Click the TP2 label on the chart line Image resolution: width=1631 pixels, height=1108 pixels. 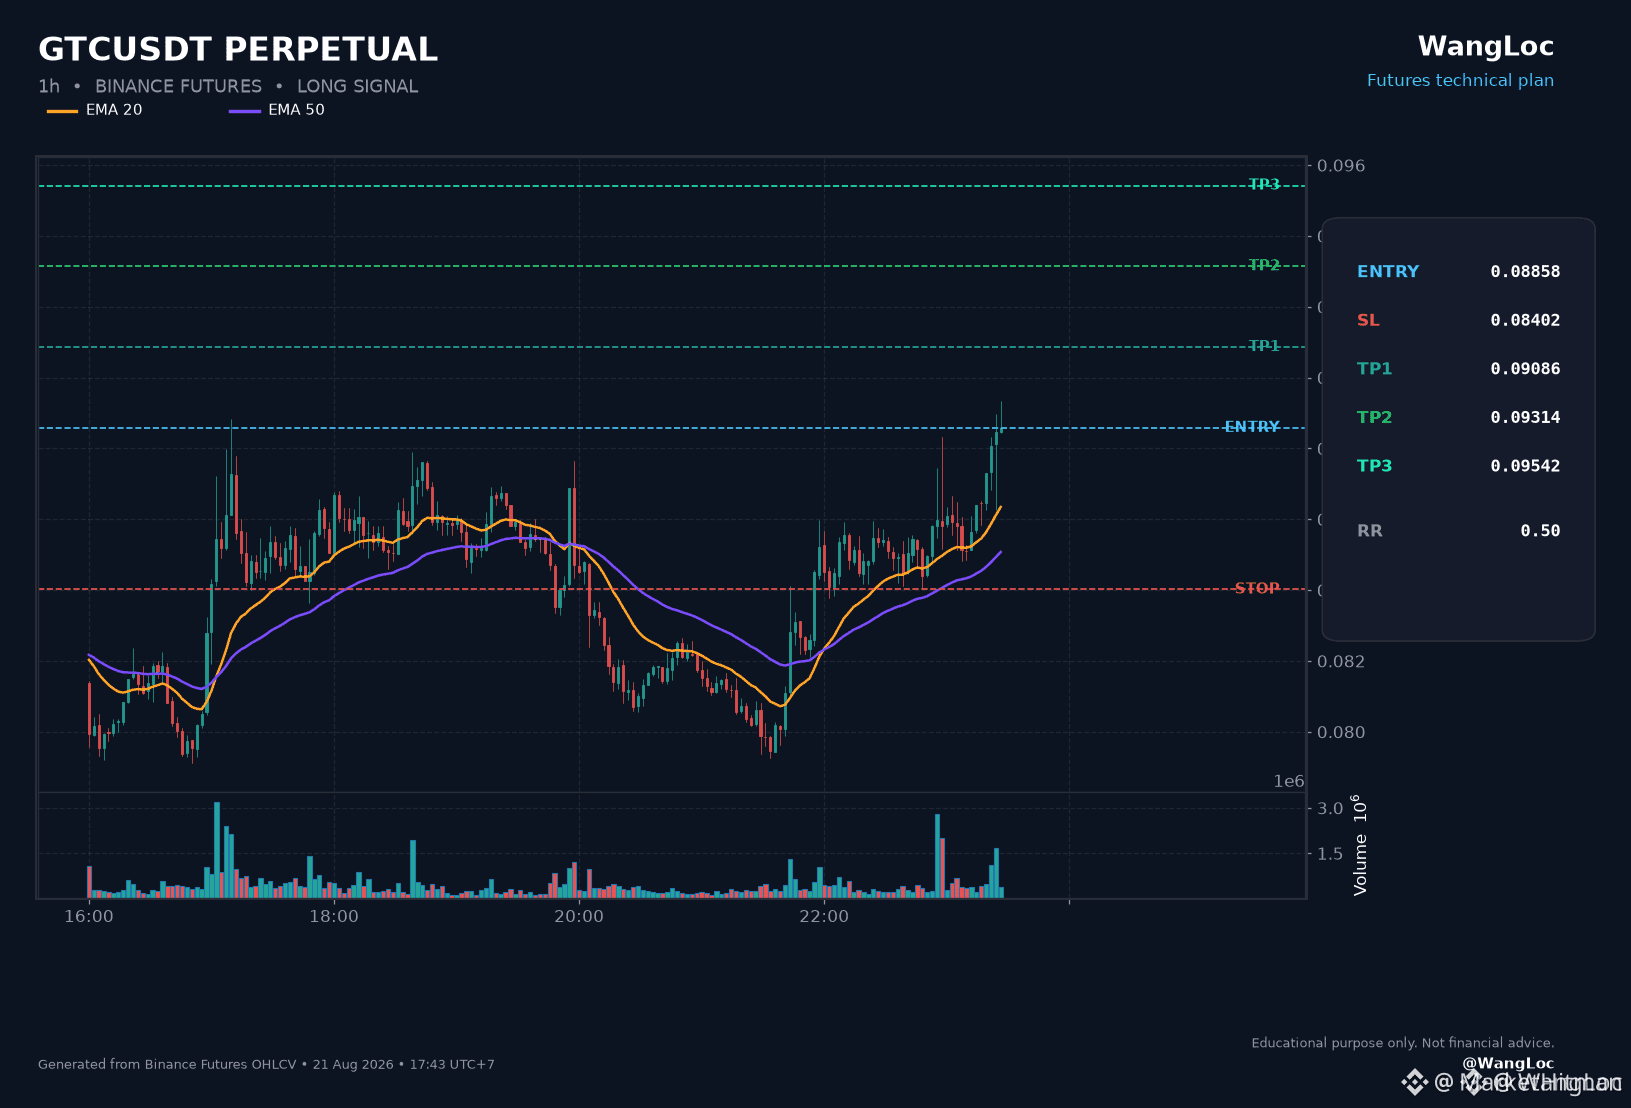coord(1264,265)
